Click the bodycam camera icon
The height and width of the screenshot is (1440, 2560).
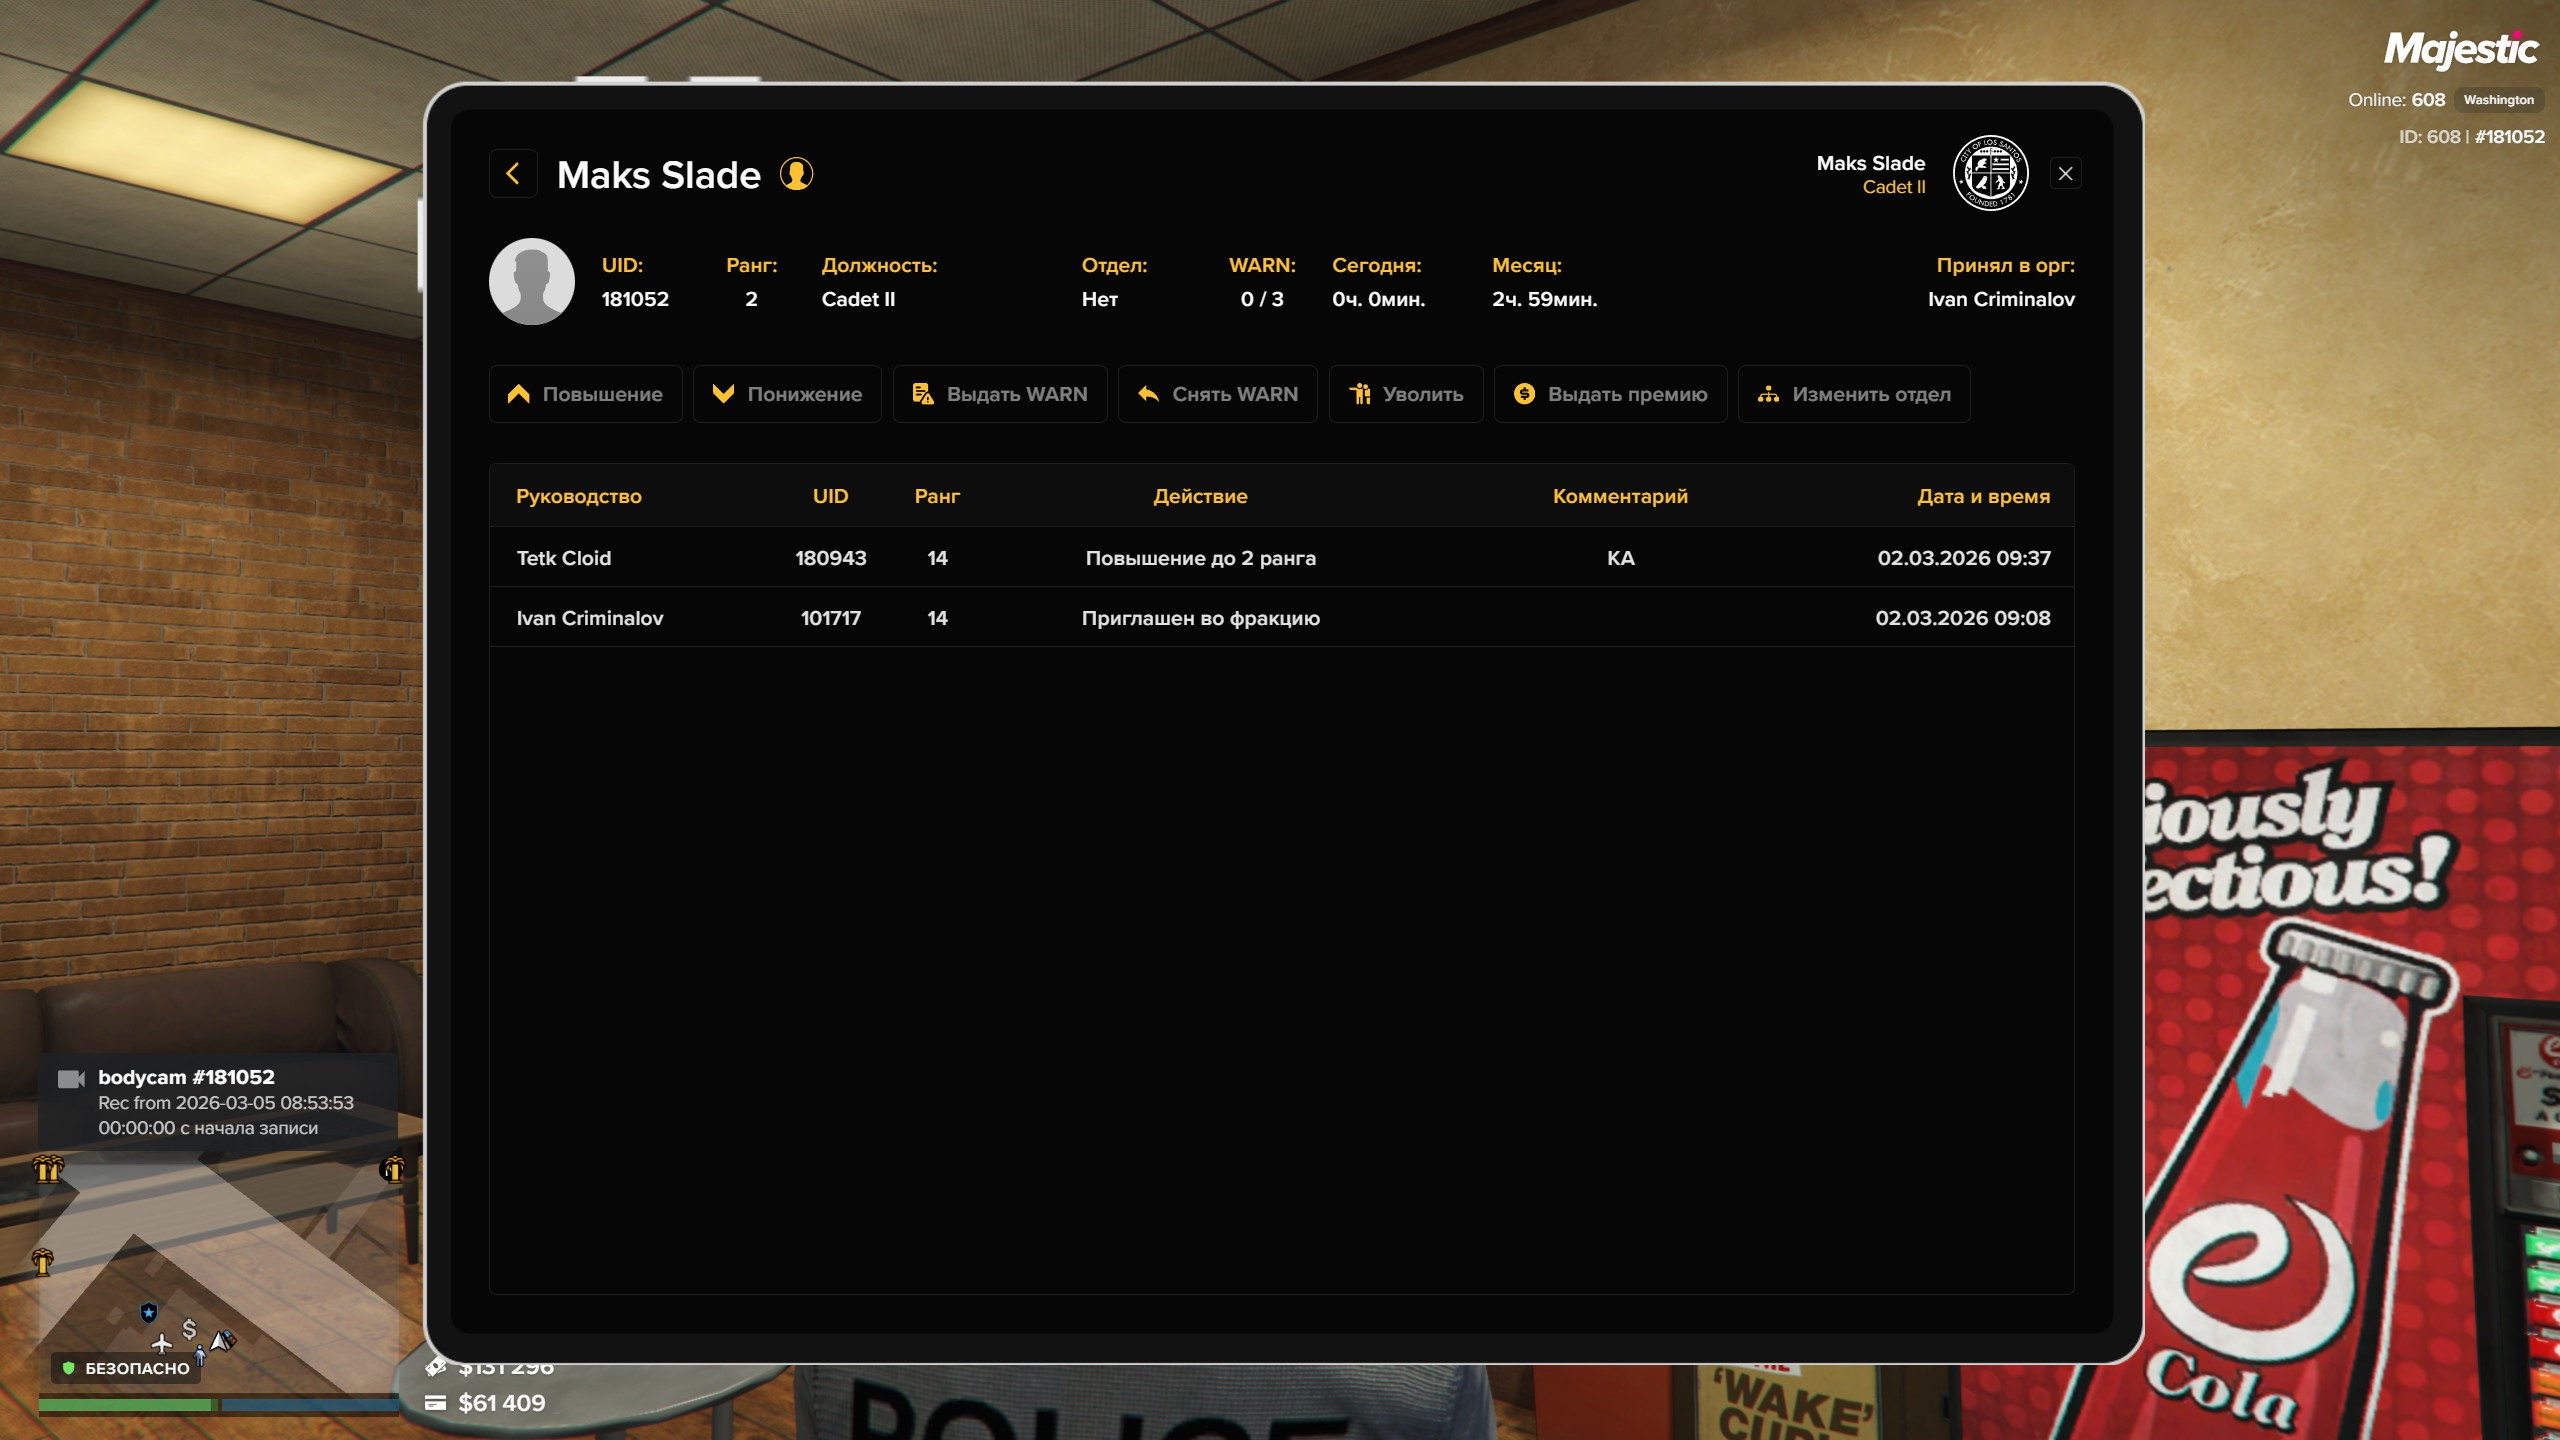pyautogui.click(x=71, y=1078)
